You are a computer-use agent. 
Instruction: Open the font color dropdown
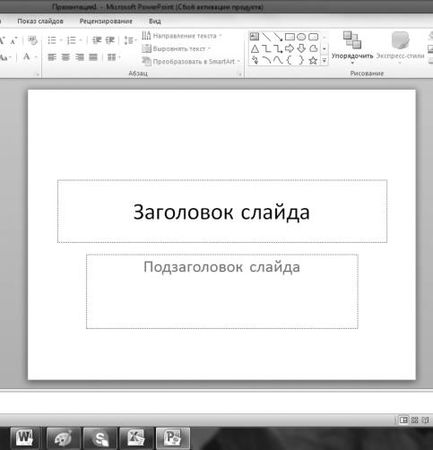click(x=35, y=57)
